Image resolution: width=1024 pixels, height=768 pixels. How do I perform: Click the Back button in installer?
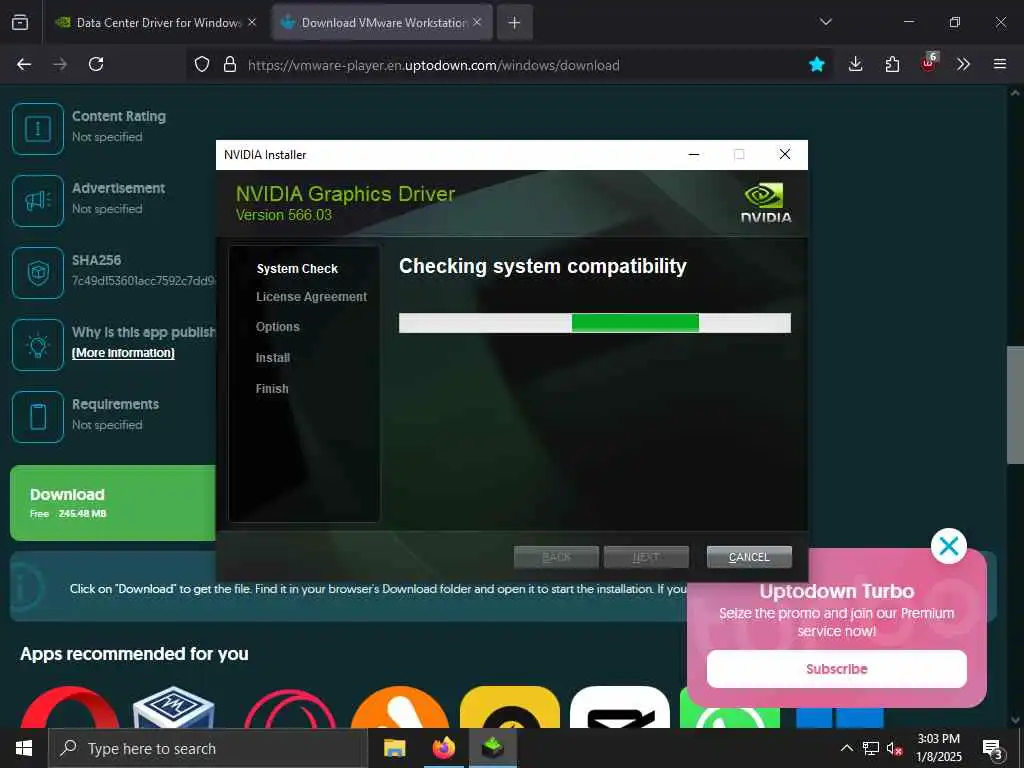(x=556, y=557)
